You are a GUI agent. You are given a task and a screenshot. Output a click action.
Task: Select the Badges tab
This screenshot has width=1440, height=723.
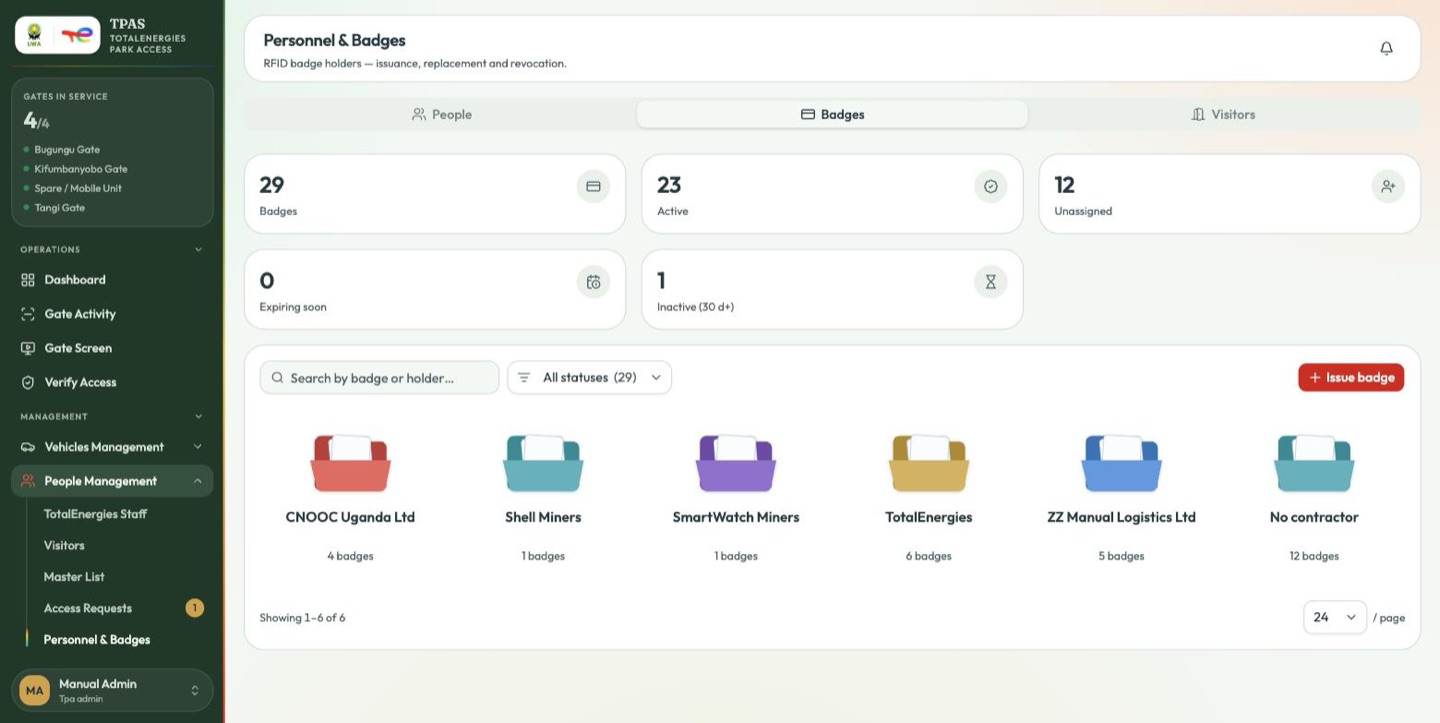(x=832, y=114)
